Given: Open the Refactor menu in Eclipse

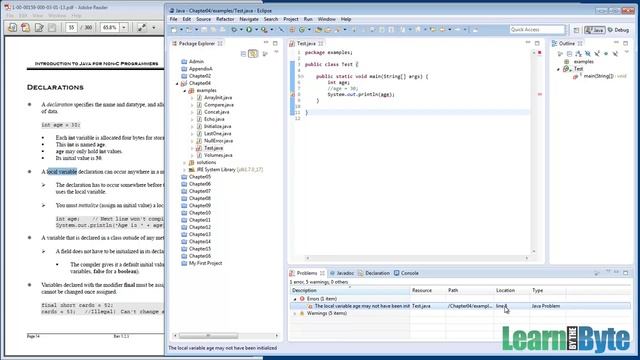Looking at the screenshot, I should click(225, 19).
